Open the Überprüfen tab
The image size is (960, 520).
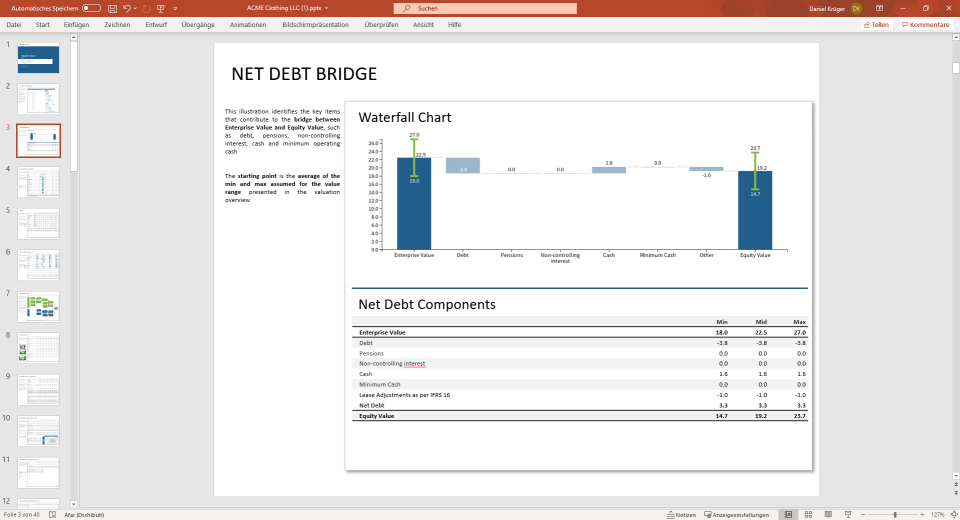tap(381, 24)
